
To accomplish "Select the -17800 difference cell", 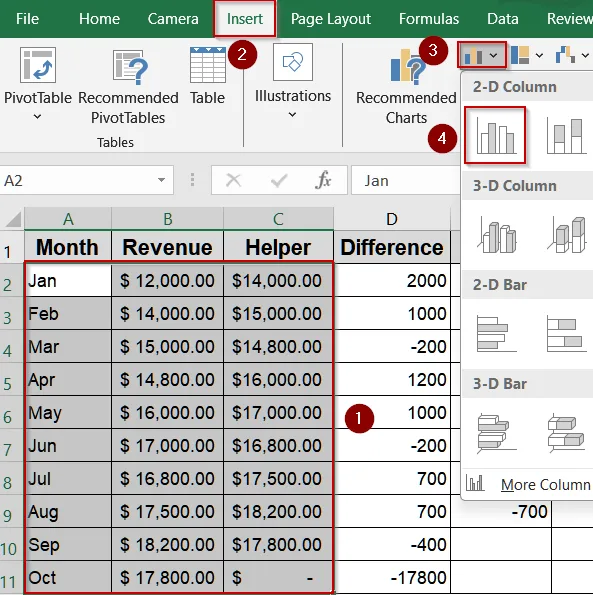I will (x=392, y=577).
